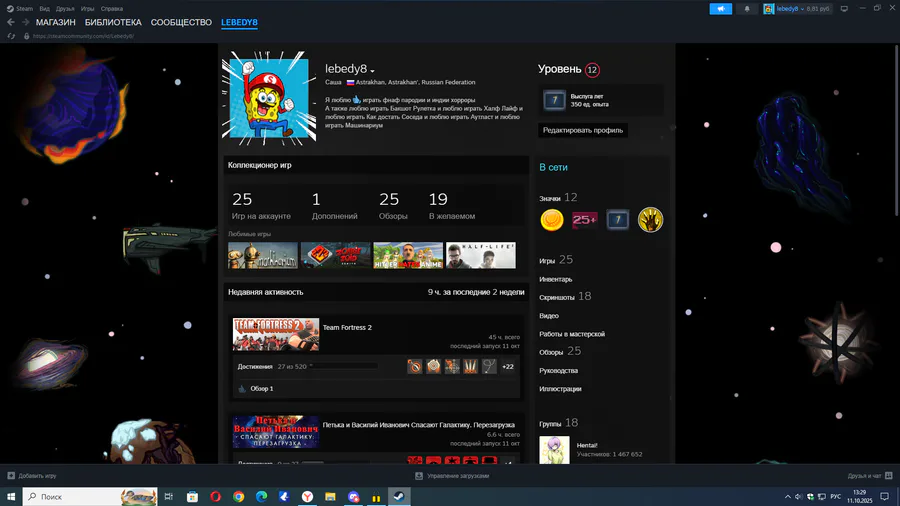Open Yandex Browser from the taskbar
Viewport: 900px width, 506px height.
tap(307, 496)
